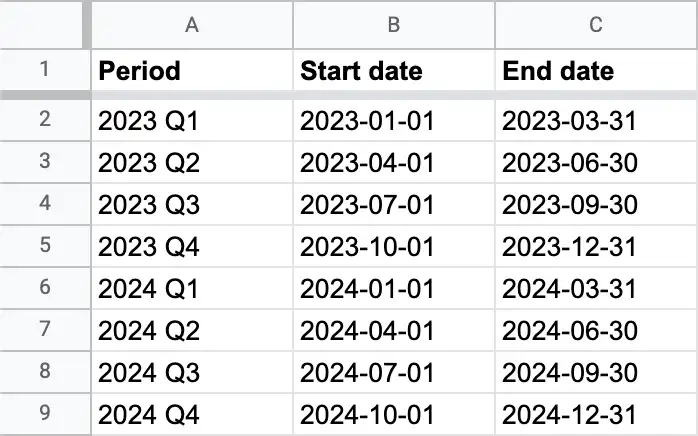The height and width of the screenshot is (436, 698).
Task: Select row 1 header
Action: tap(44, 71)
